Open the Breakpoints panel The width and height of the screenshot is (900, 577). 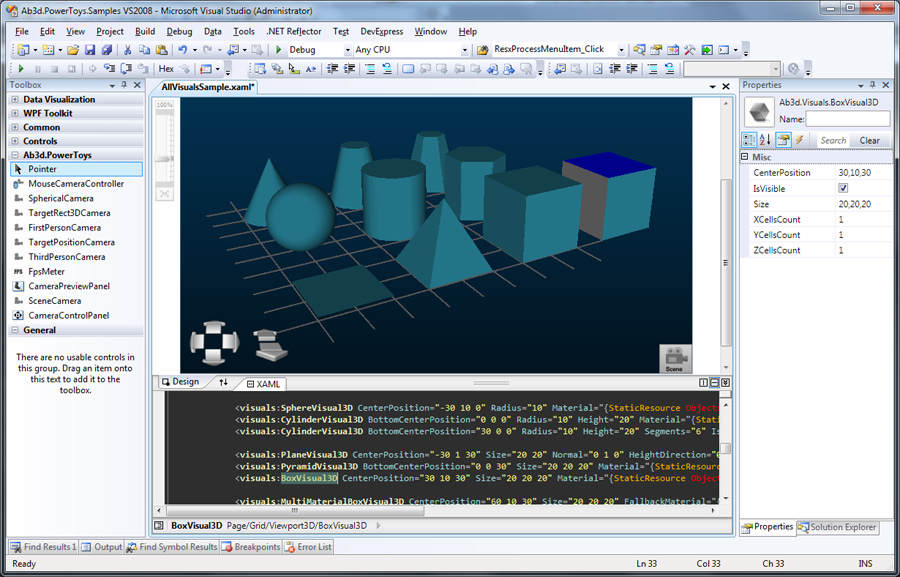coord(251,547)
